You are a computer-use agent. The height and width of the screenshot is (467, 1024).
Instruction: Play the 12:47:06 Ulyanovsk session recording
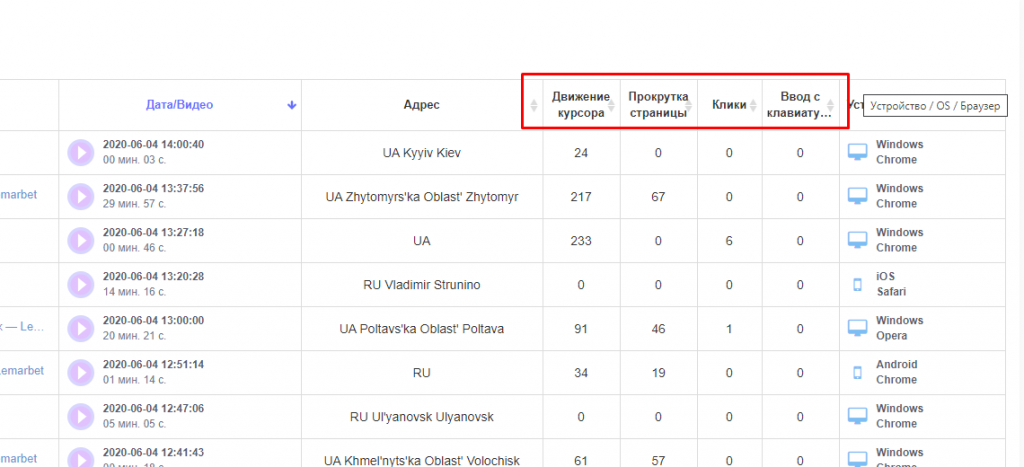pos(80,417)
